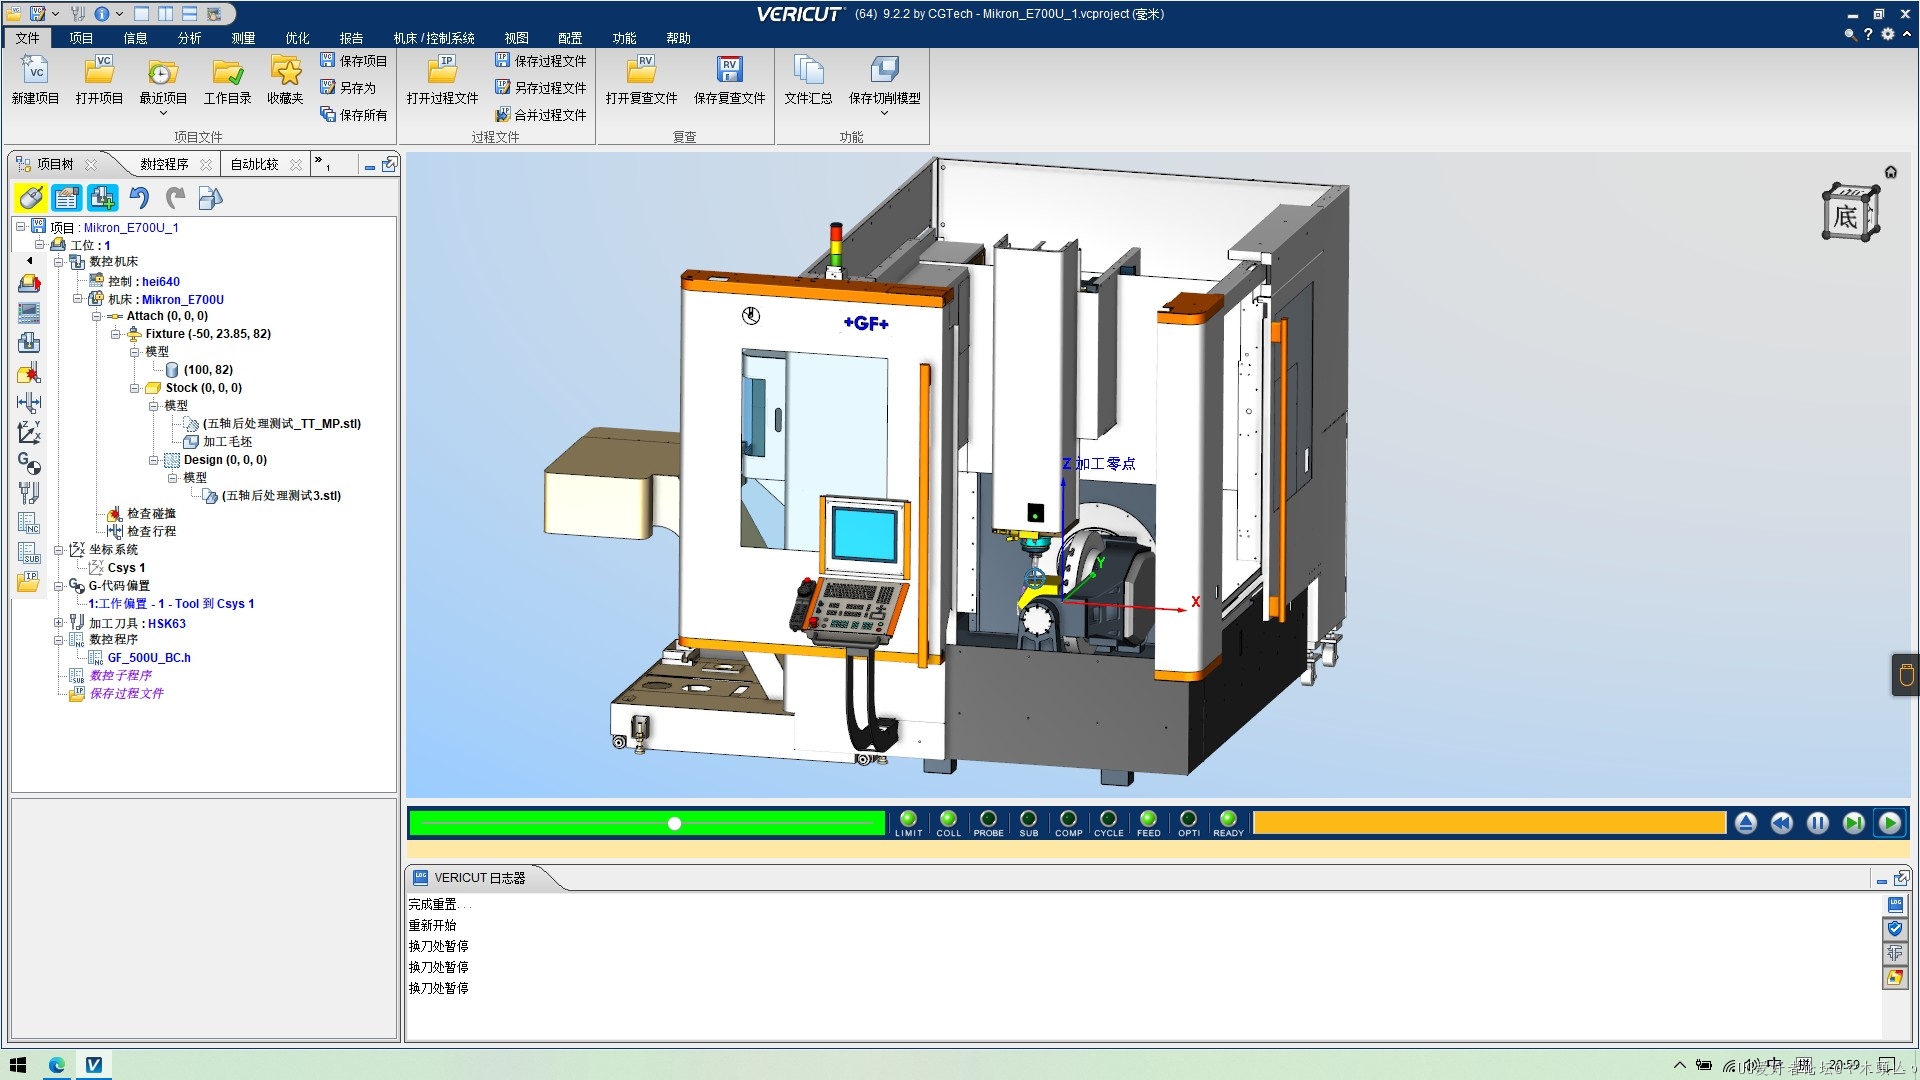Open the 项目 menu
Image resolution: width=1920 pixels, height=1080 pixels.
(x=81, y=38)
